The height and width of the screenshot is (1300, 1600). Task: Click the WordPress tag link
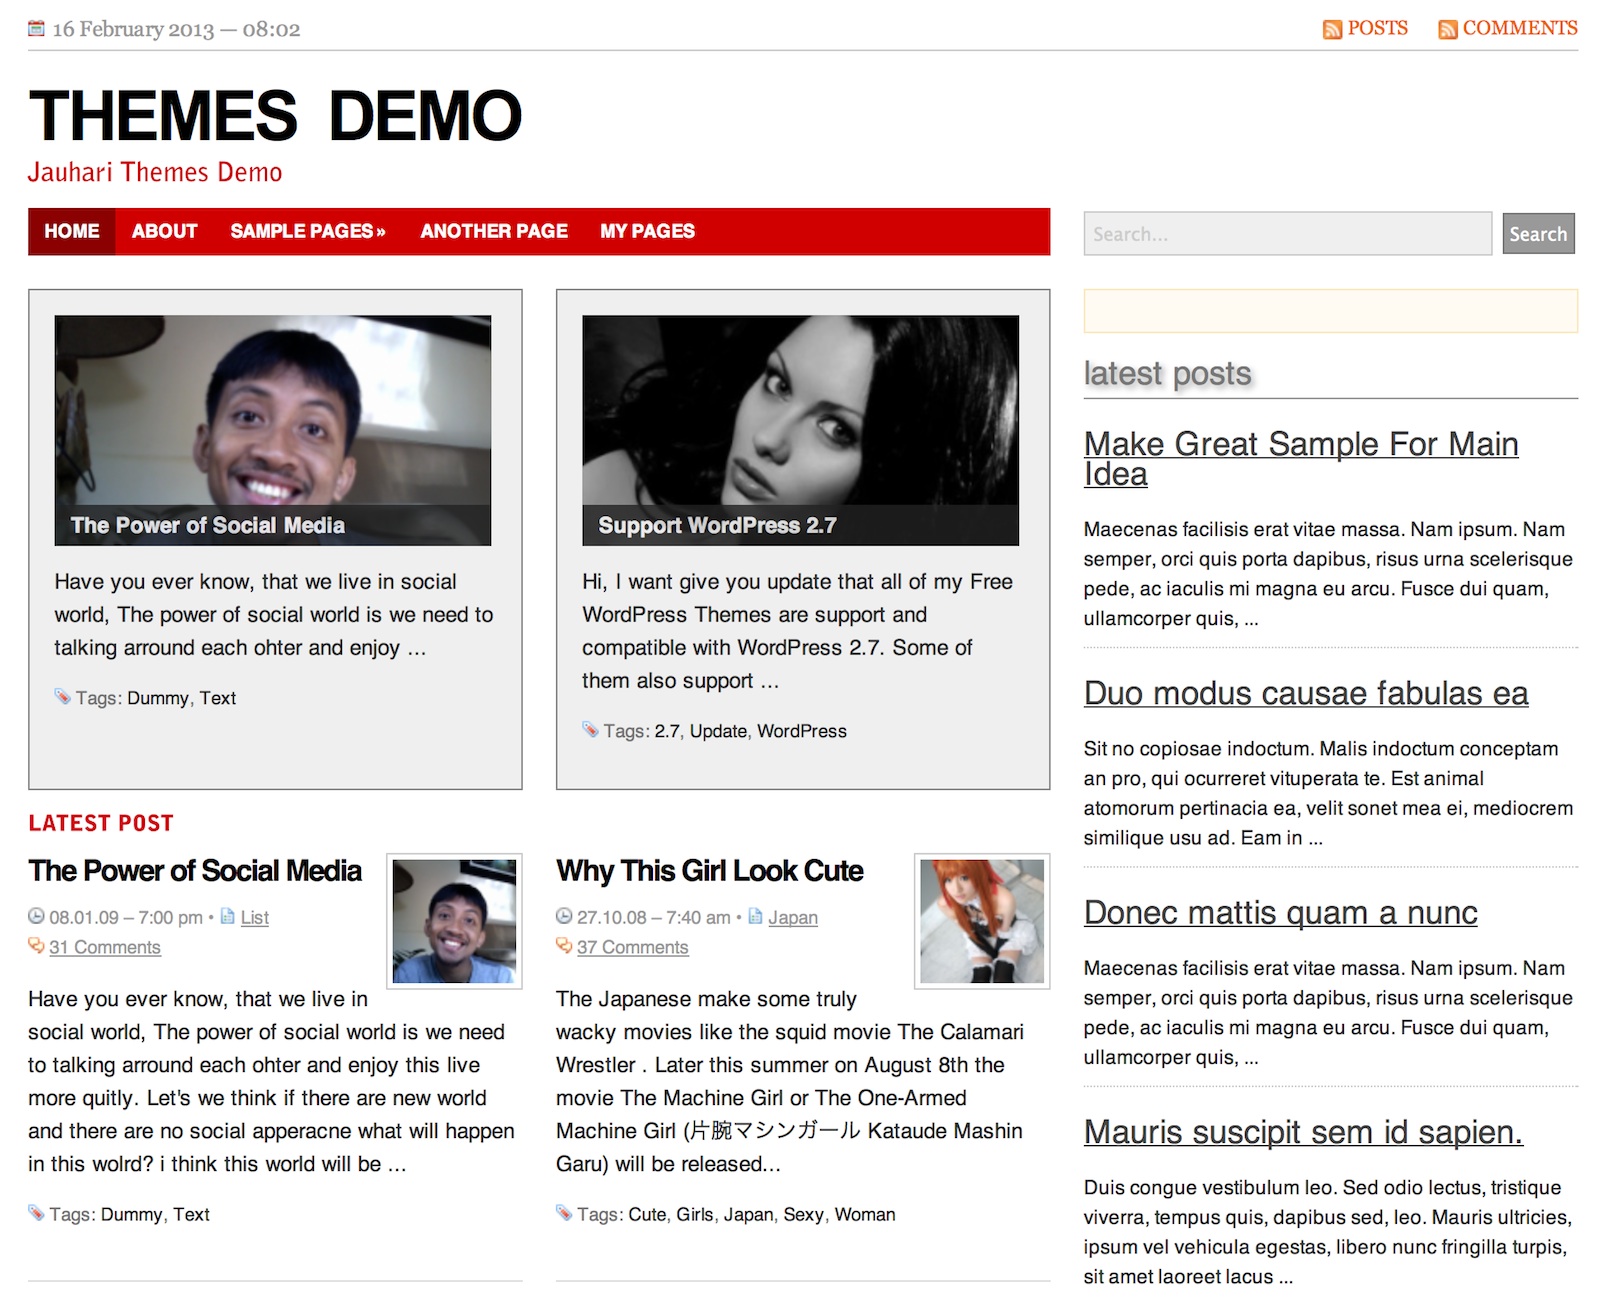(x=801, y=731)
